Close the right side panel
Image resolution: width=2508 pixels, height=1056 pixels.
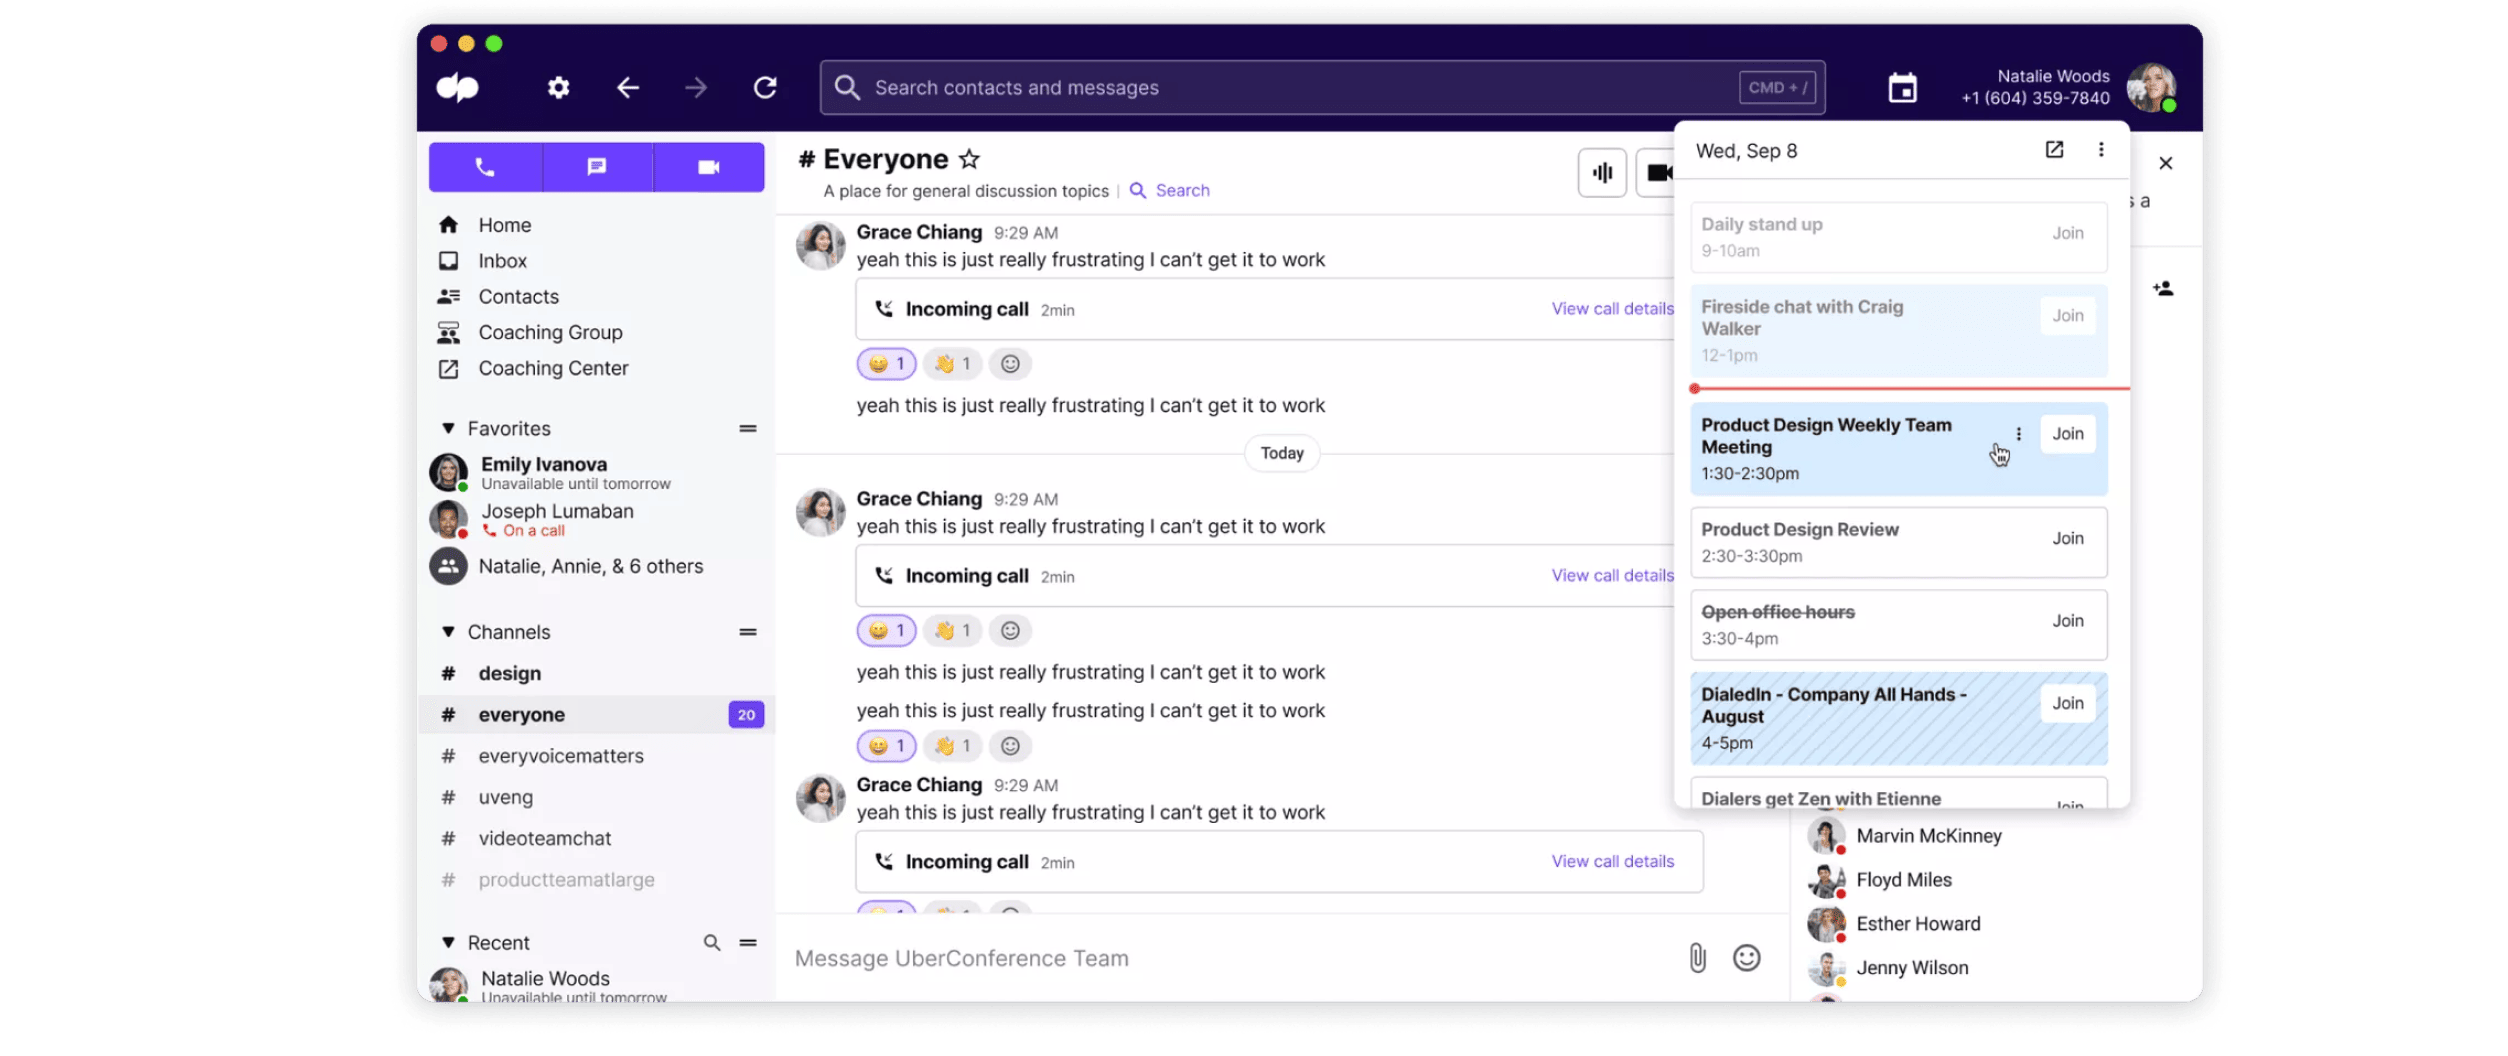tap(2166, 163)
